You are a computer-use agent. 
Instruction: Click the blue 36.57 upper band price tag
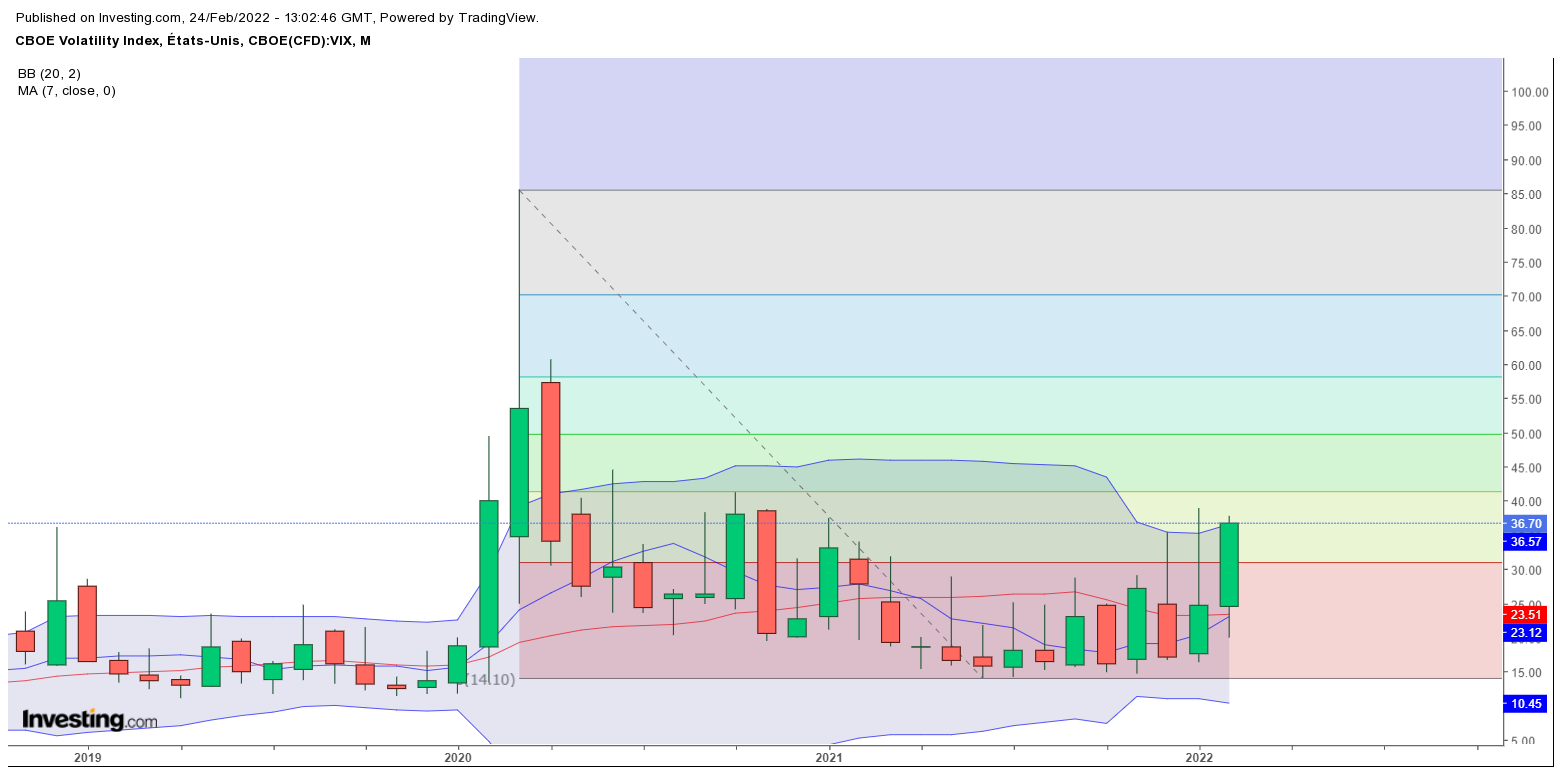[1526, 542]
